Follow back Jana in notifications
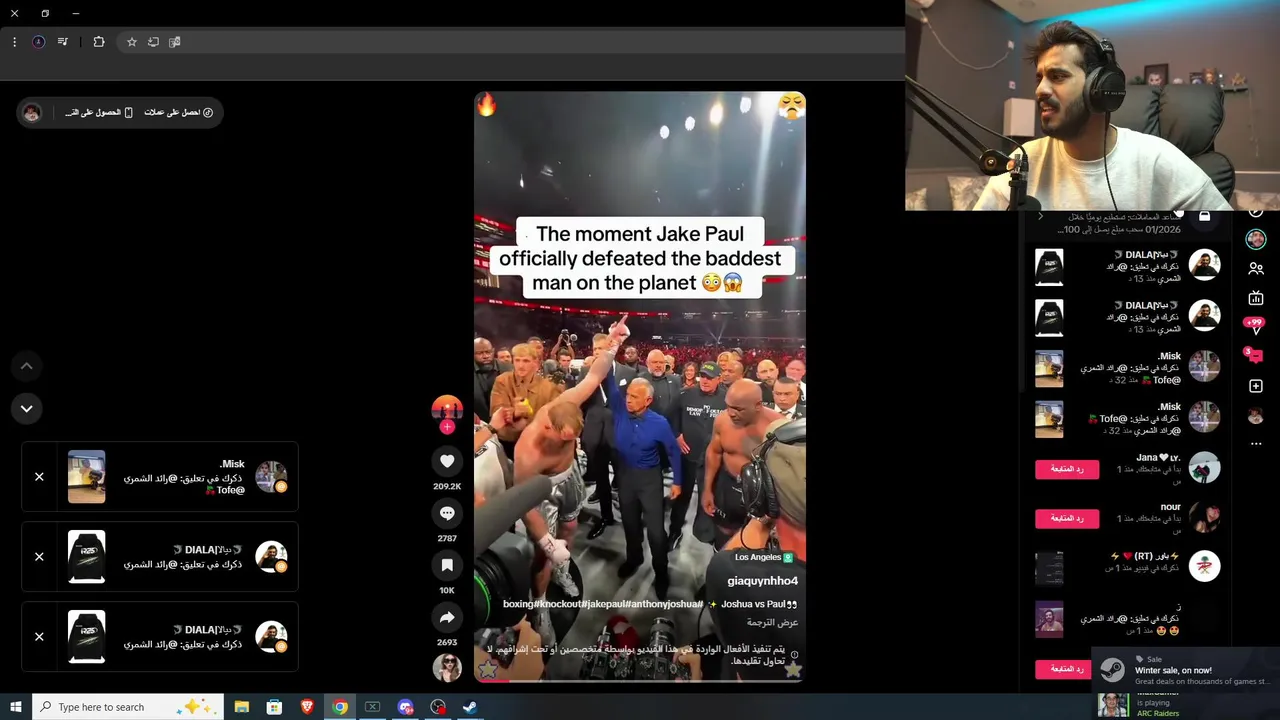Viewport: 1280px width, 720px height. [x=1067, y=469]
